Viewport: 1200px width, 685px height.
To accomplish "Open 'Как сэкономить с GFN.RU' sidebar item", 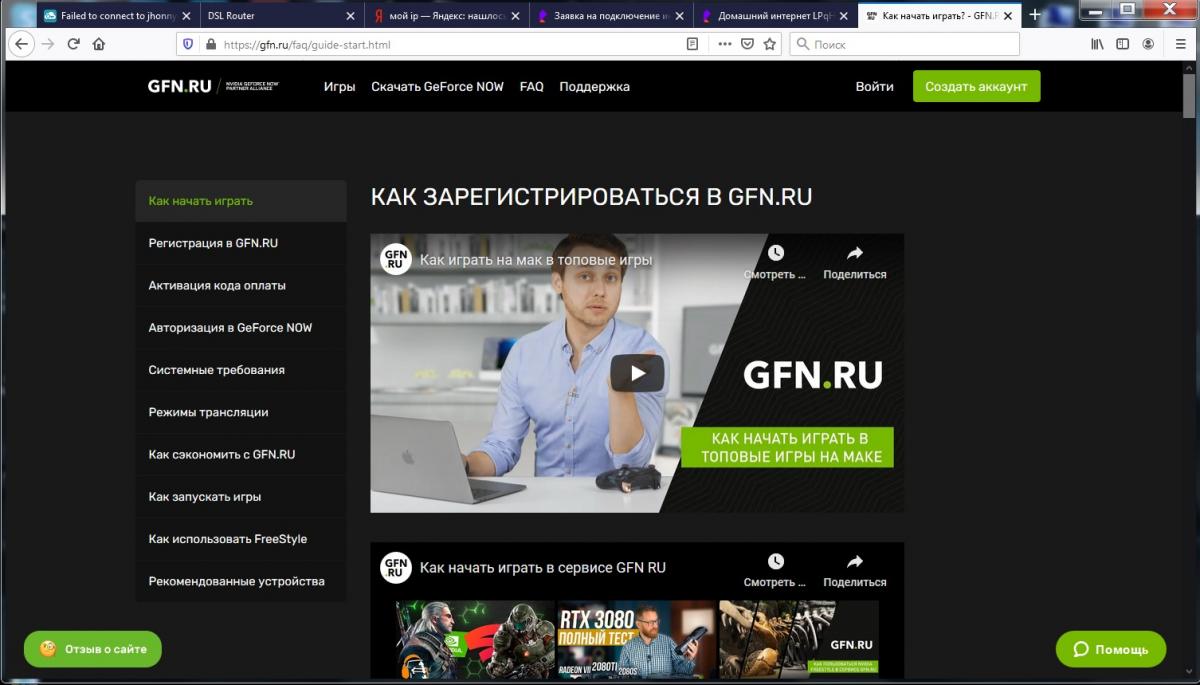I will tap(241, 454).
